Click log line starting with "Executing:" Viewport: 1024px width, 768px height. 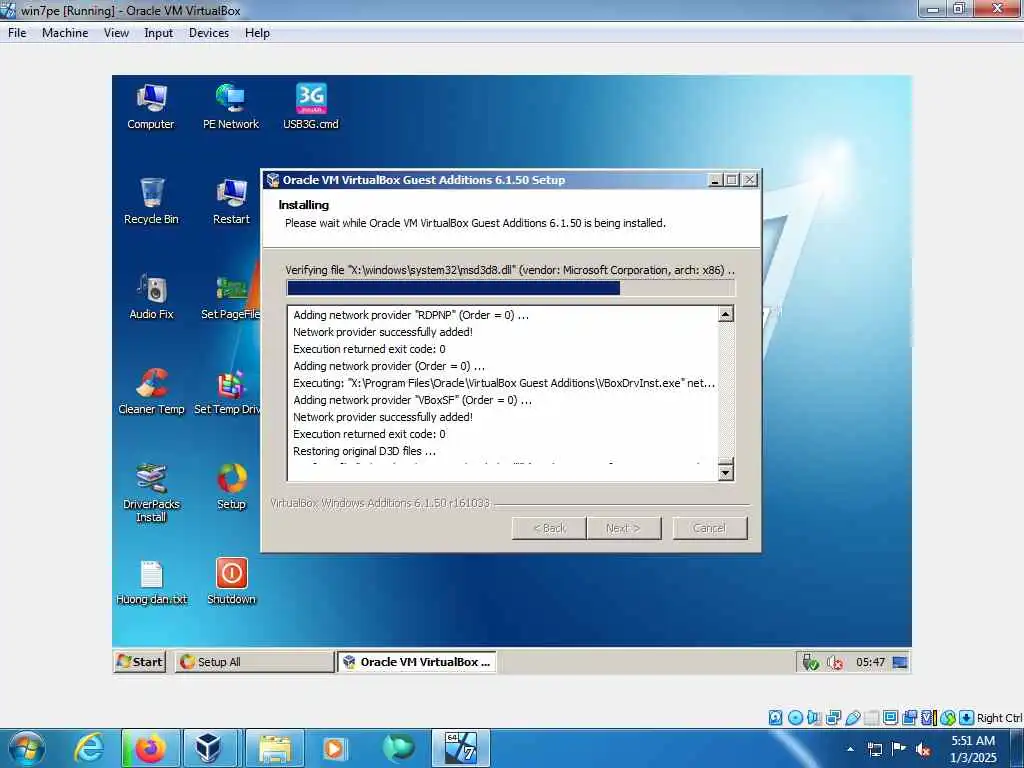click(x=504, y=383)
